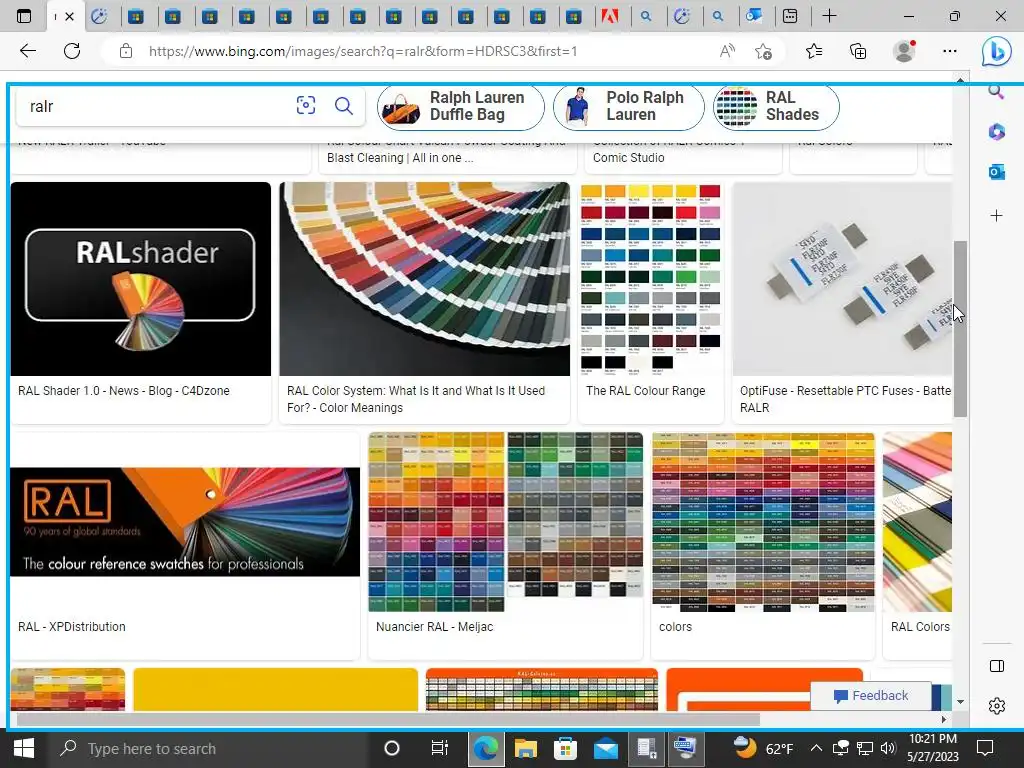Open the Feedback button
Screen dimensions: 1024x768
click(x=871, y=696)
